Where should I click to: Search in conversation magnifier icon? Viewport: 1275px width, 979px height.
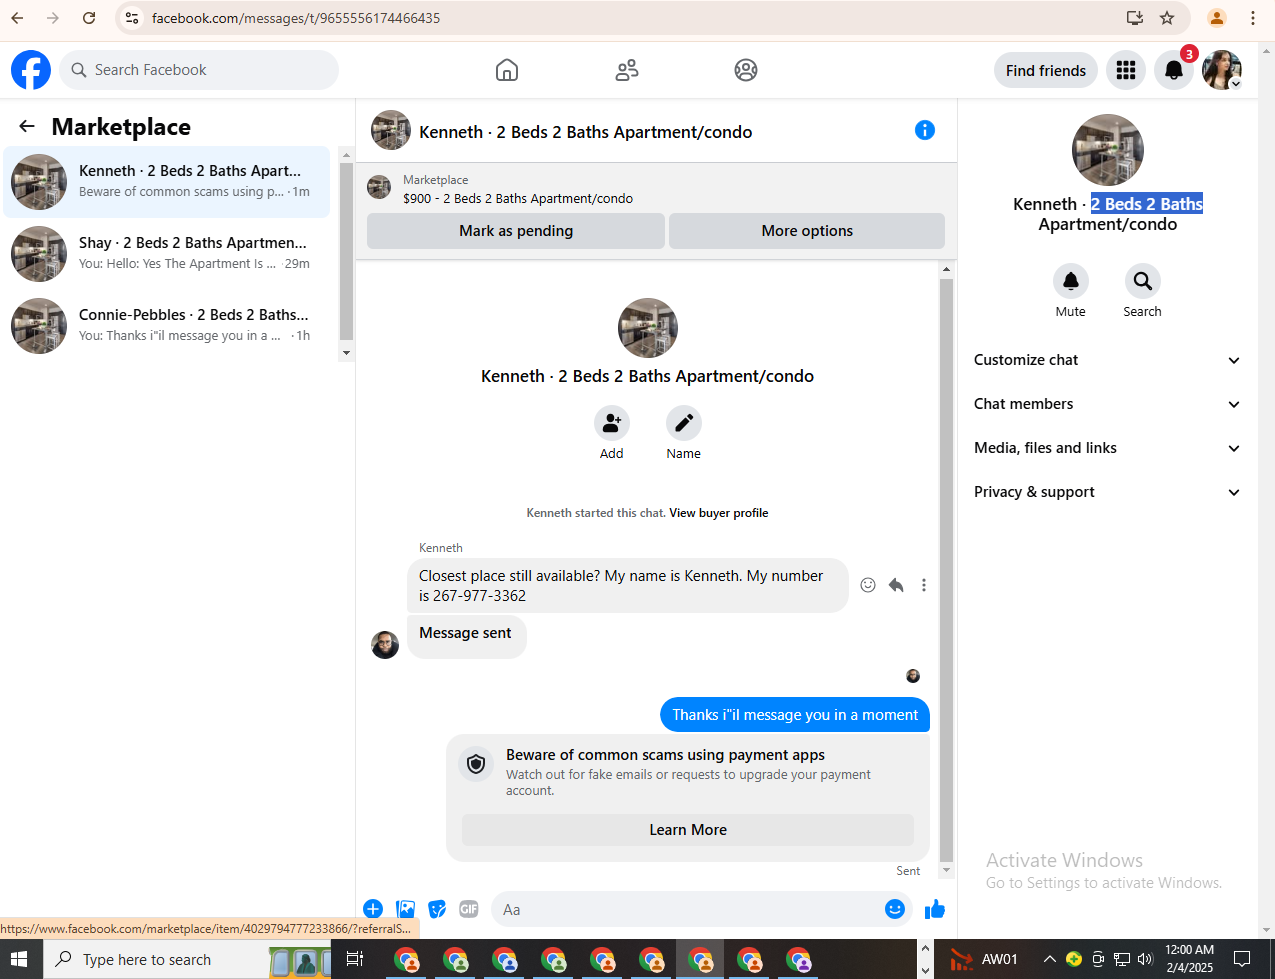1143,281
